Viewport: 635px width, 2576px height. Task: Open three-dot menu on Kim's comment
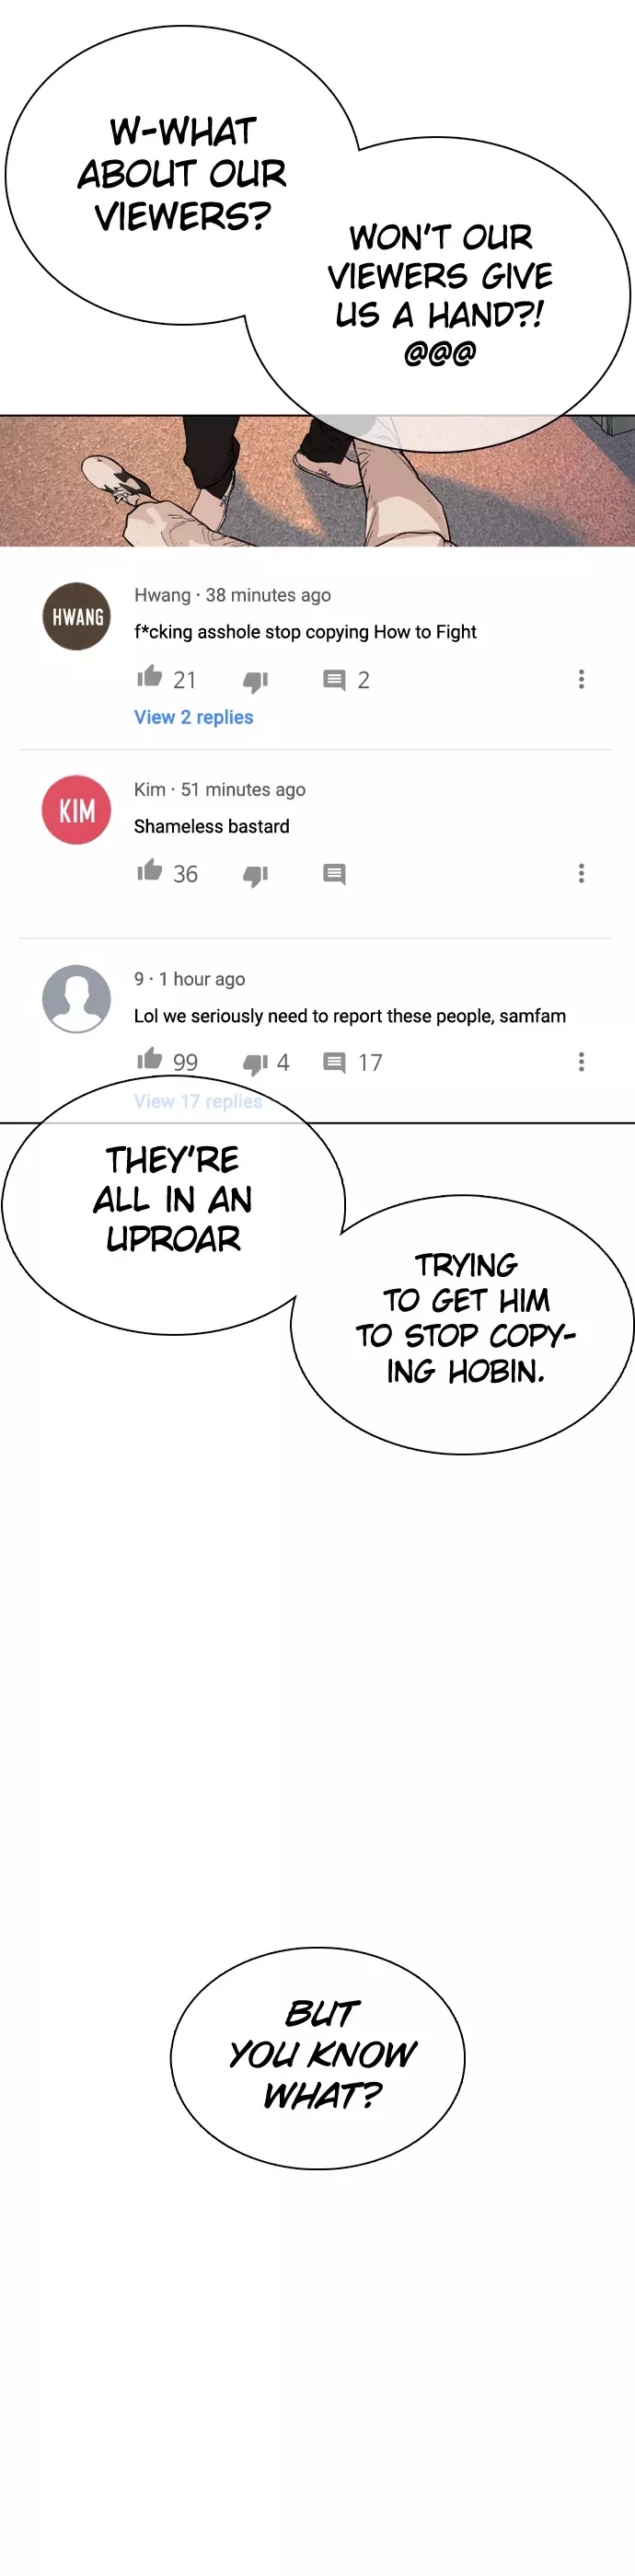click(x=581, y=874)
